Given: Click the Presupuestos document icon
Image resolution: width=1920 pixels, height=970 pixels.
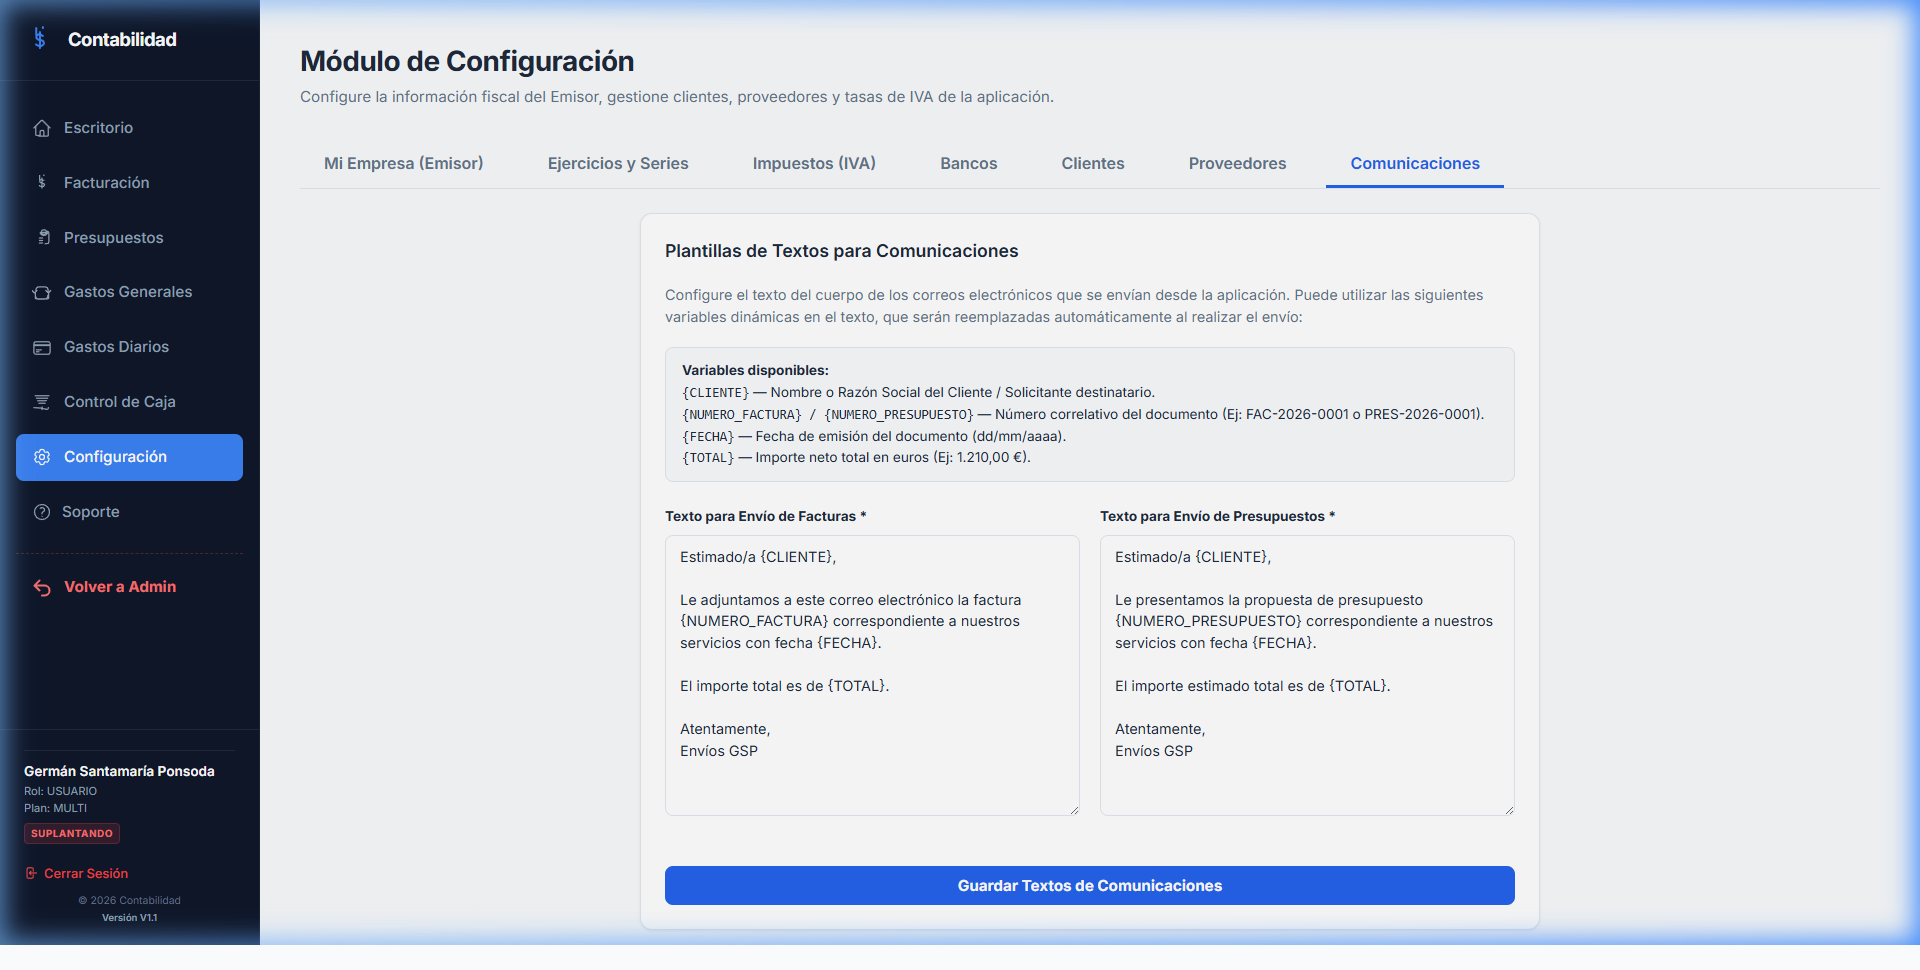Looking at the screenshot, I should click(43, 237).
